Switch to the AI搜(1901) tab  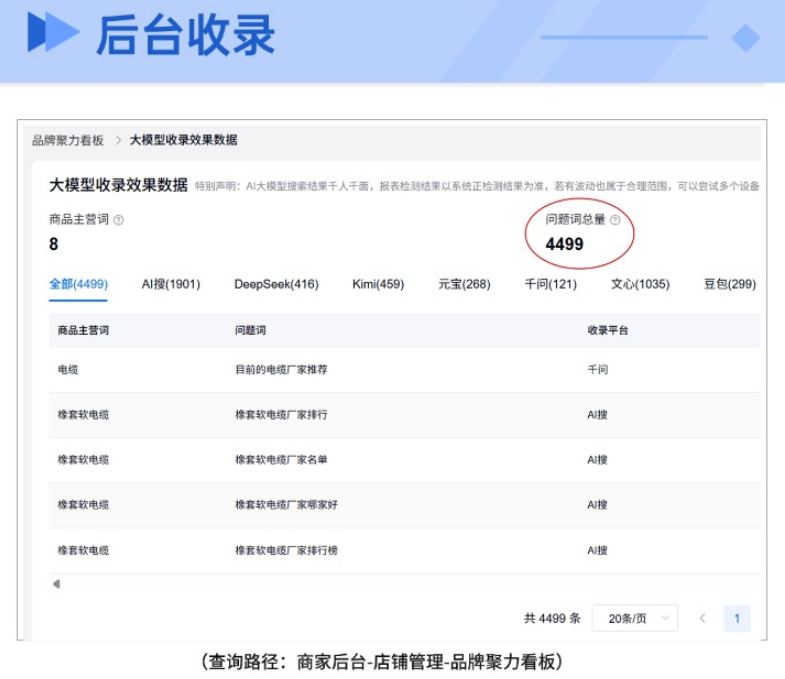(170, 284)
